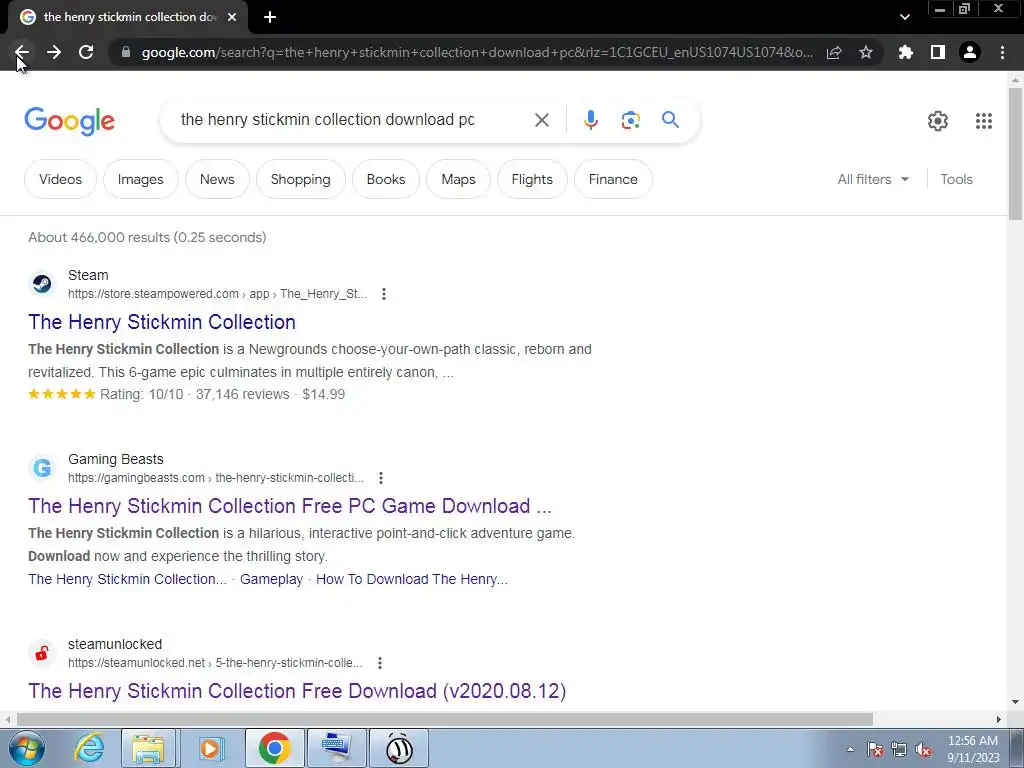Open a new tab with the plus icon

pos(270,17)
